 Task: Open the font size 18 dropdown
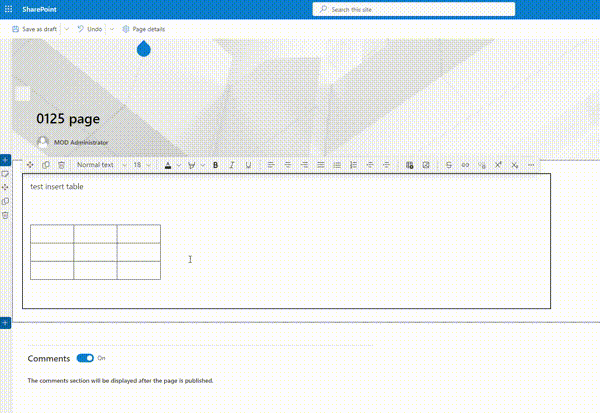click(x=142, y=165)
